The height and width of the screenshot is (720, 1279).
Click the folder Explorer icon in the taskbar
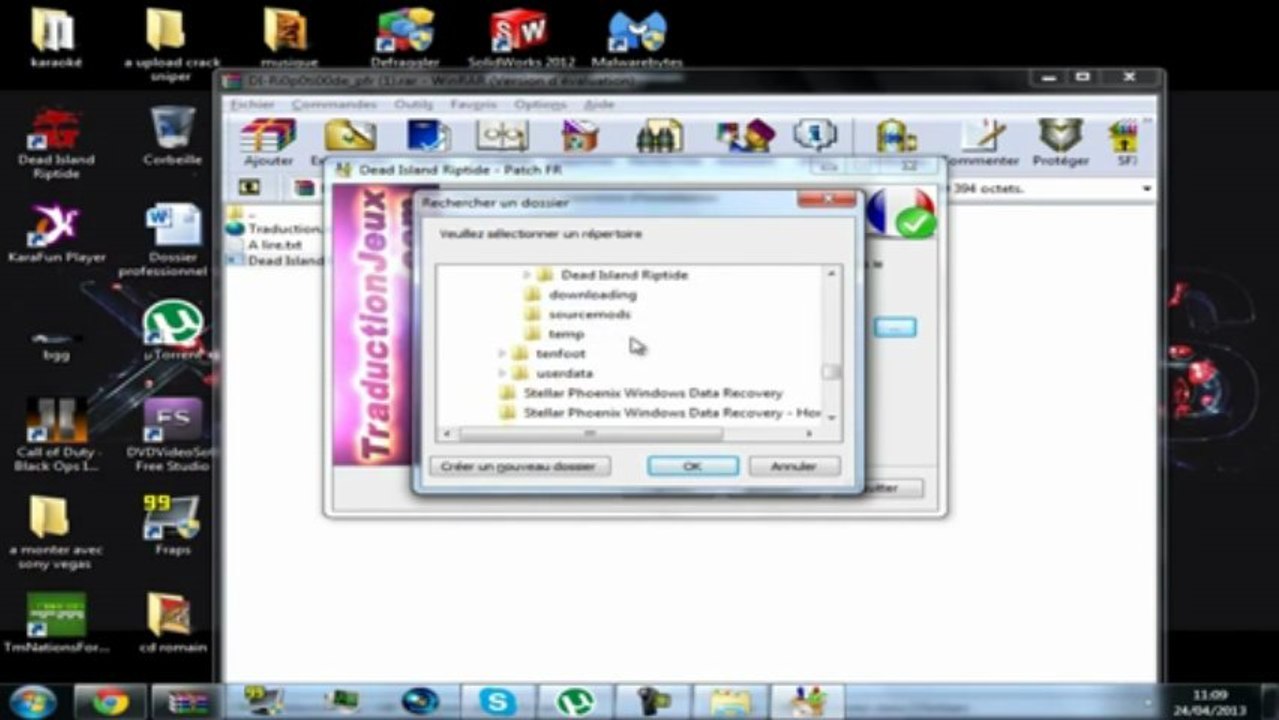click(730, 702)
